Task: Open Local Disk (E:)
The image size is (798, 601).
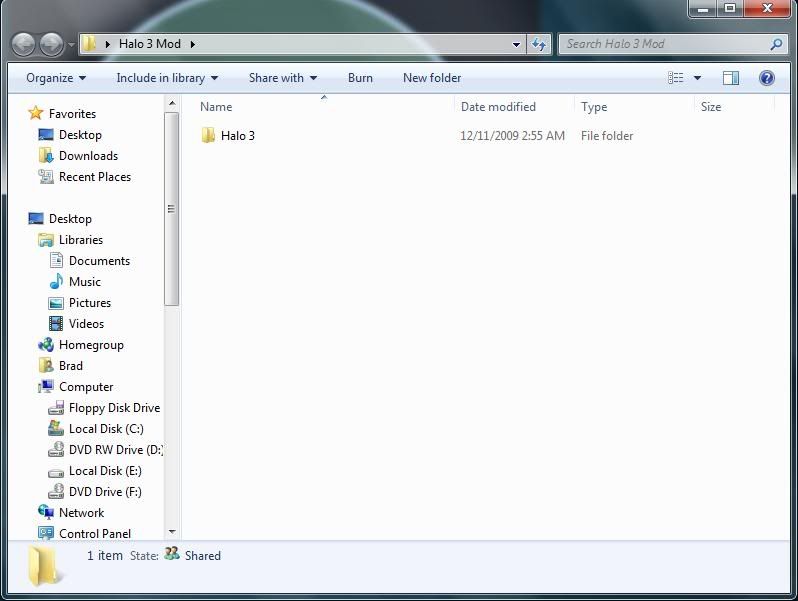Action: tap(105, 471)
